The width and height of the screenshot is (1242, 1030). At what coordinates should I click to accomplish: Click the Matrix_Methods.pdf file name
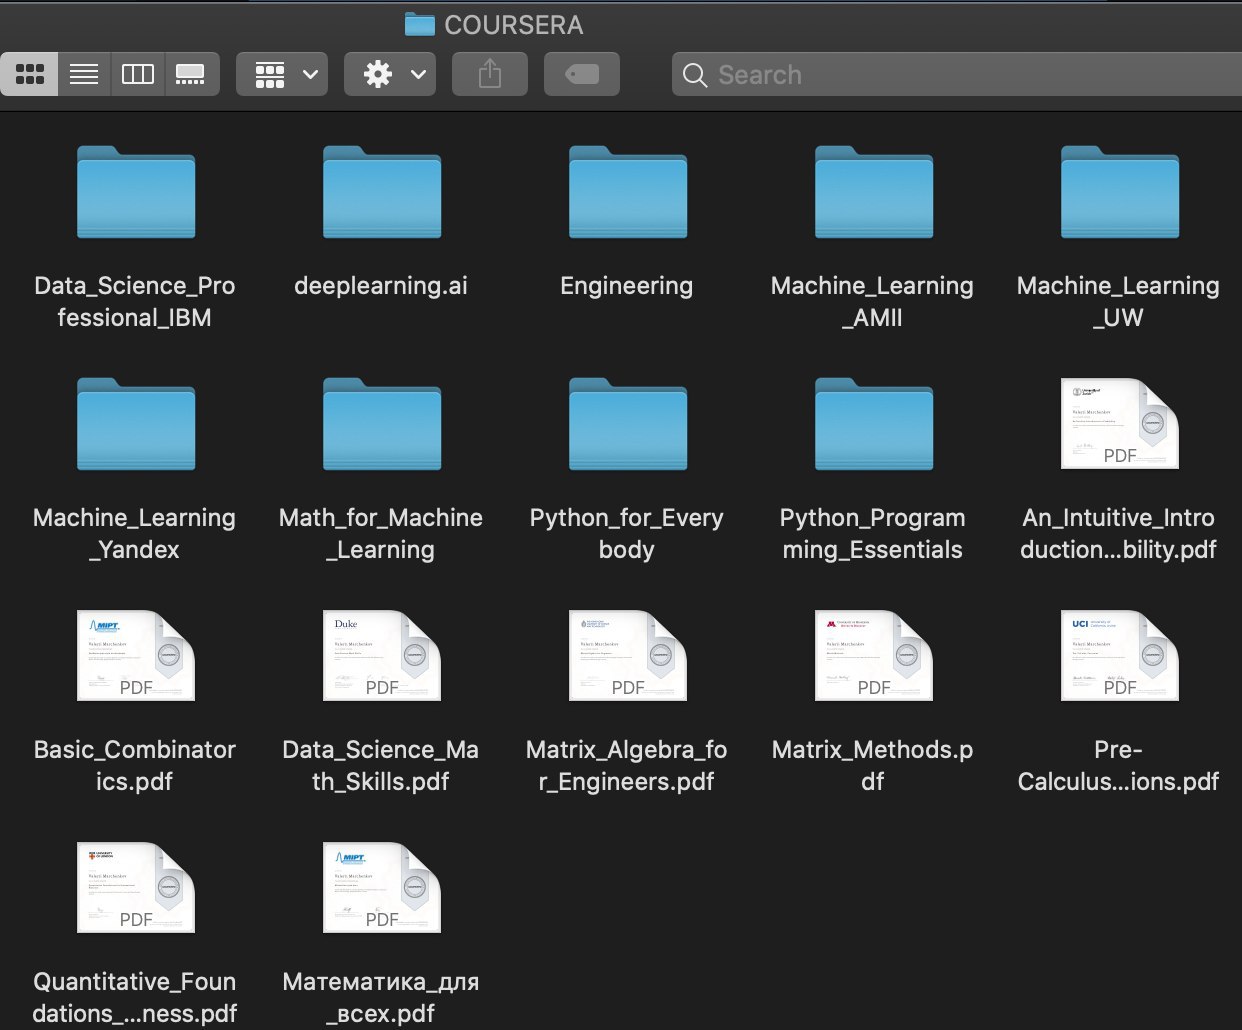pyautogui.click(x=873, y=766)
